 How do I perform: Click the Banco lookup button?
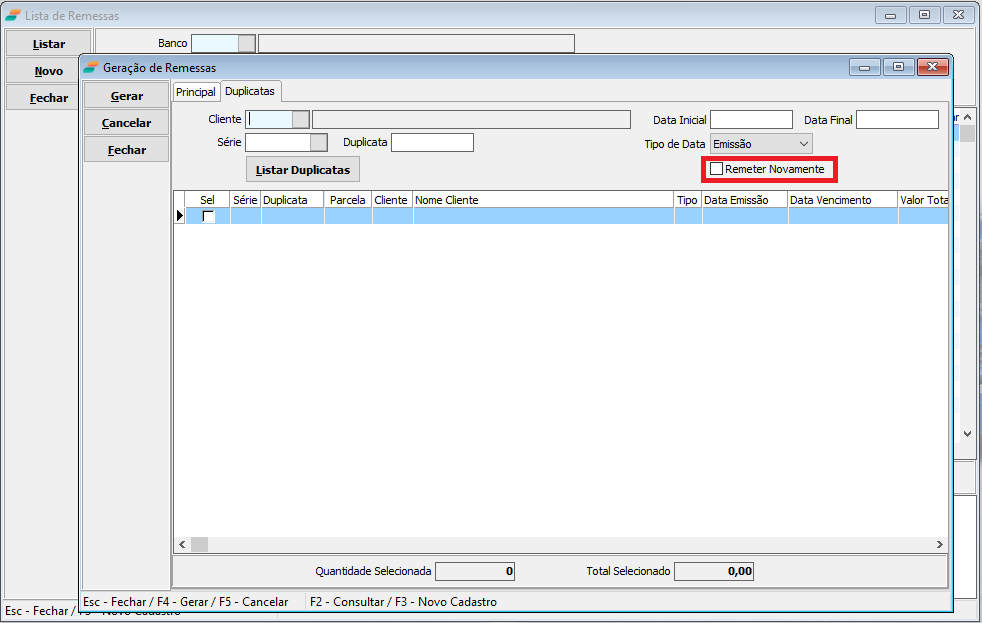(x=247, y=44)
